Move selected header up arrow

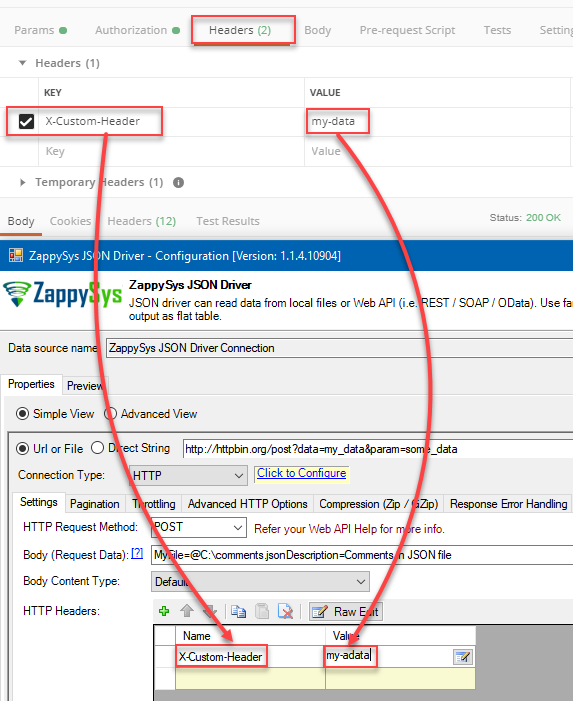(x=187, y=611)
